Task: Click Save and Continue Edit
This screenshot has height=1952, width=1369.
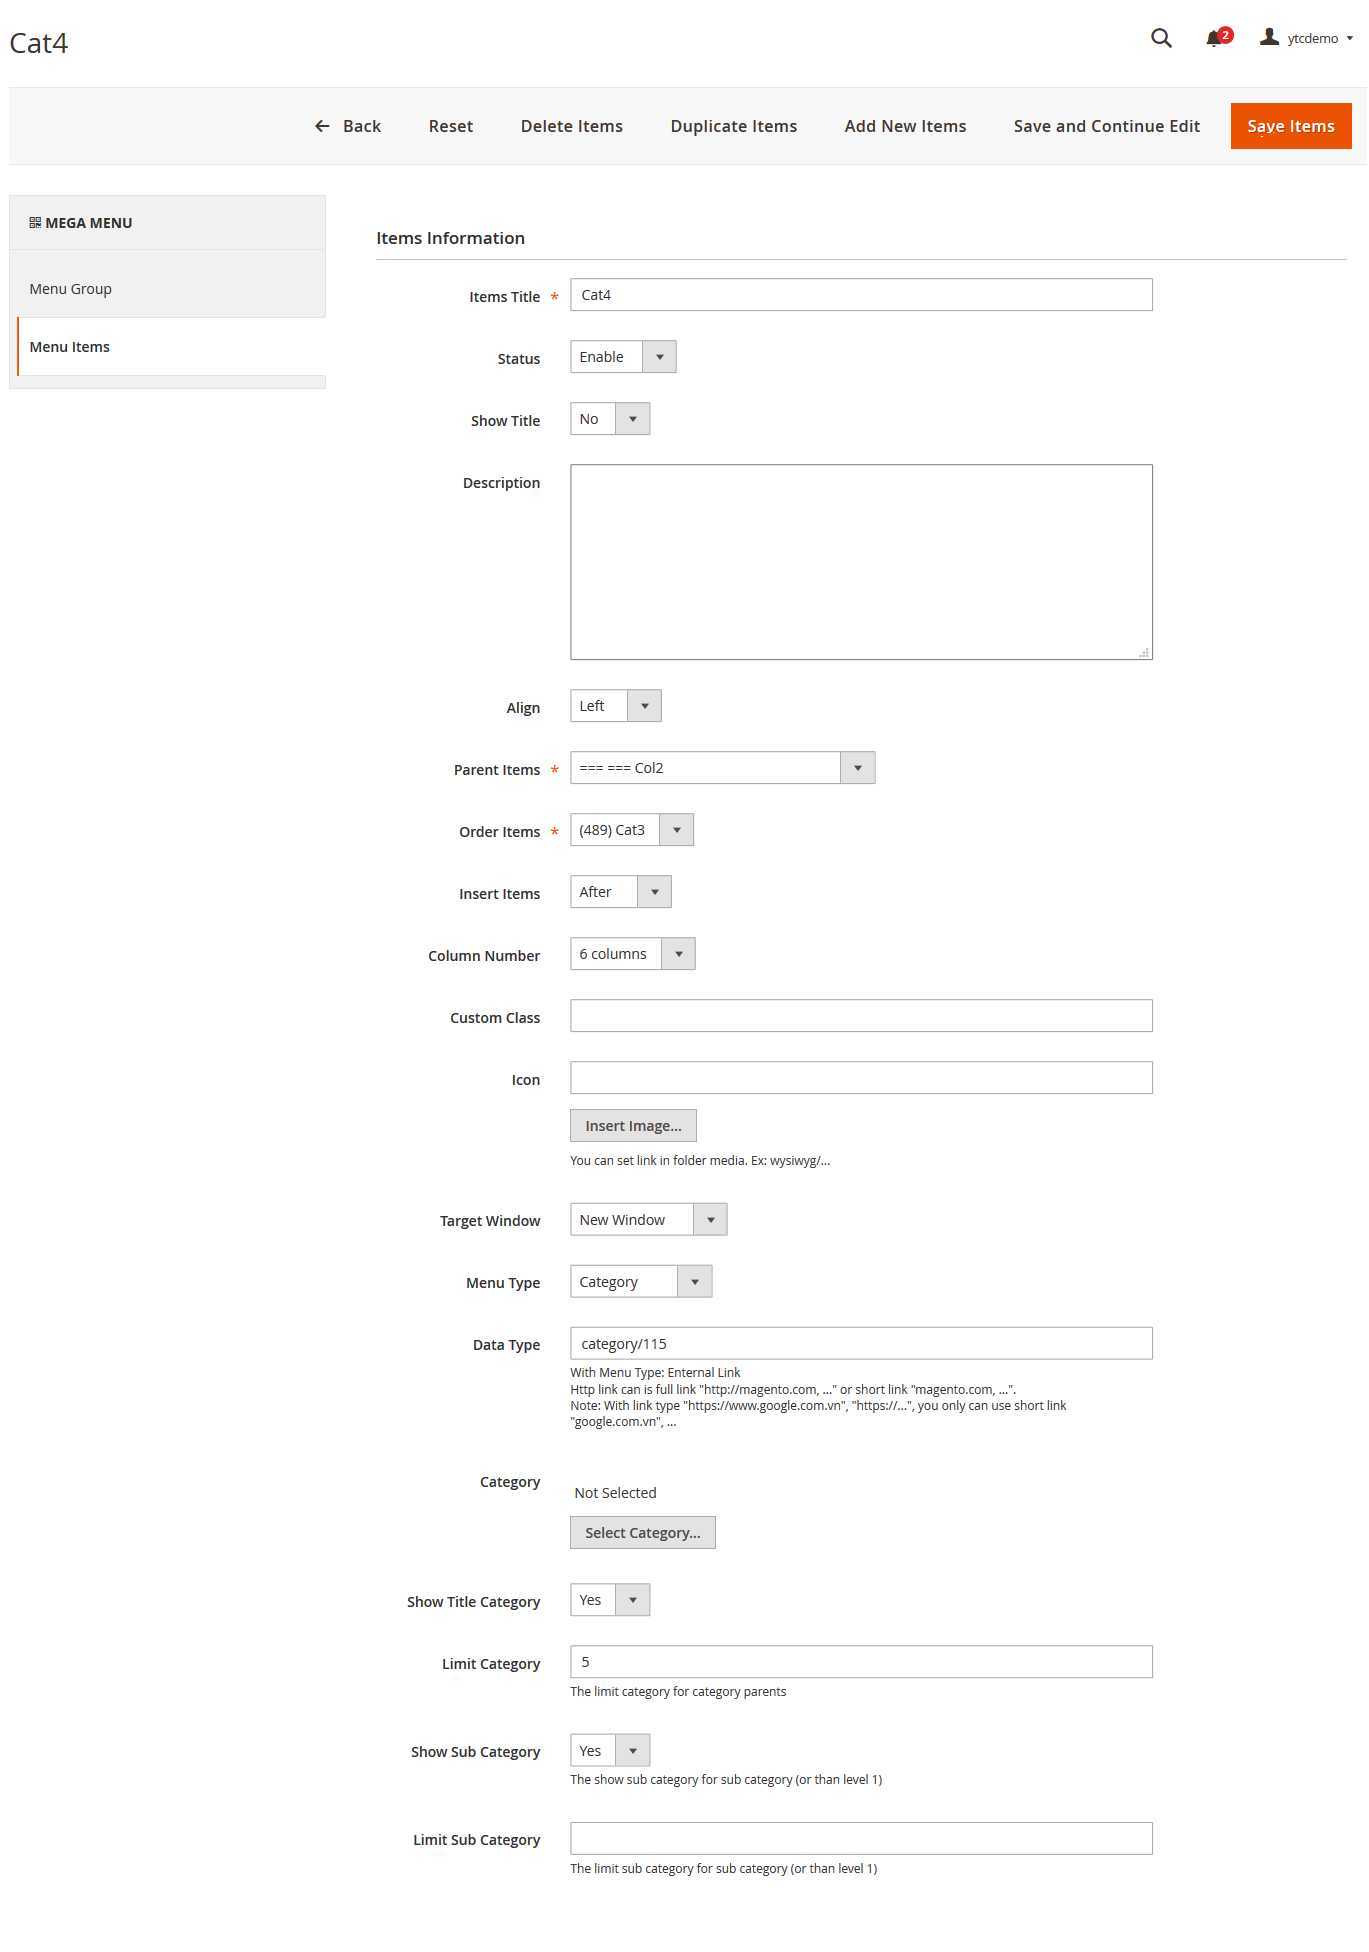Action: click(x=1106, y=126)
